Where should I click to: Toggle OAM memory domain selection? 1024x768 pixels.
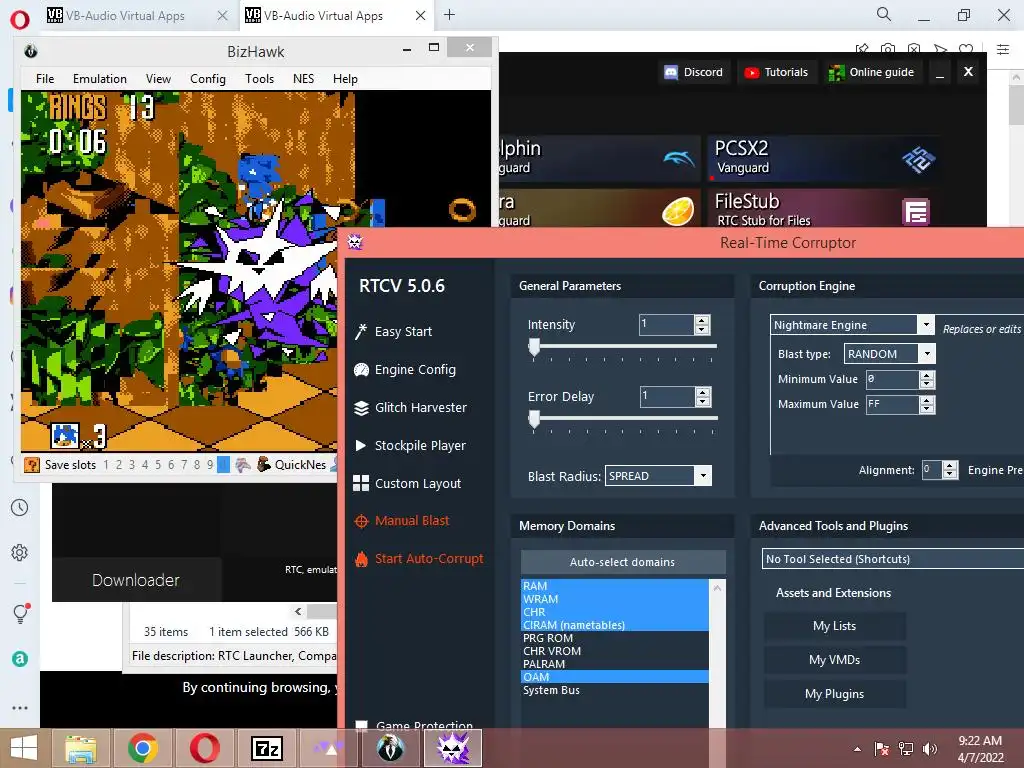(x=615, y=677)
